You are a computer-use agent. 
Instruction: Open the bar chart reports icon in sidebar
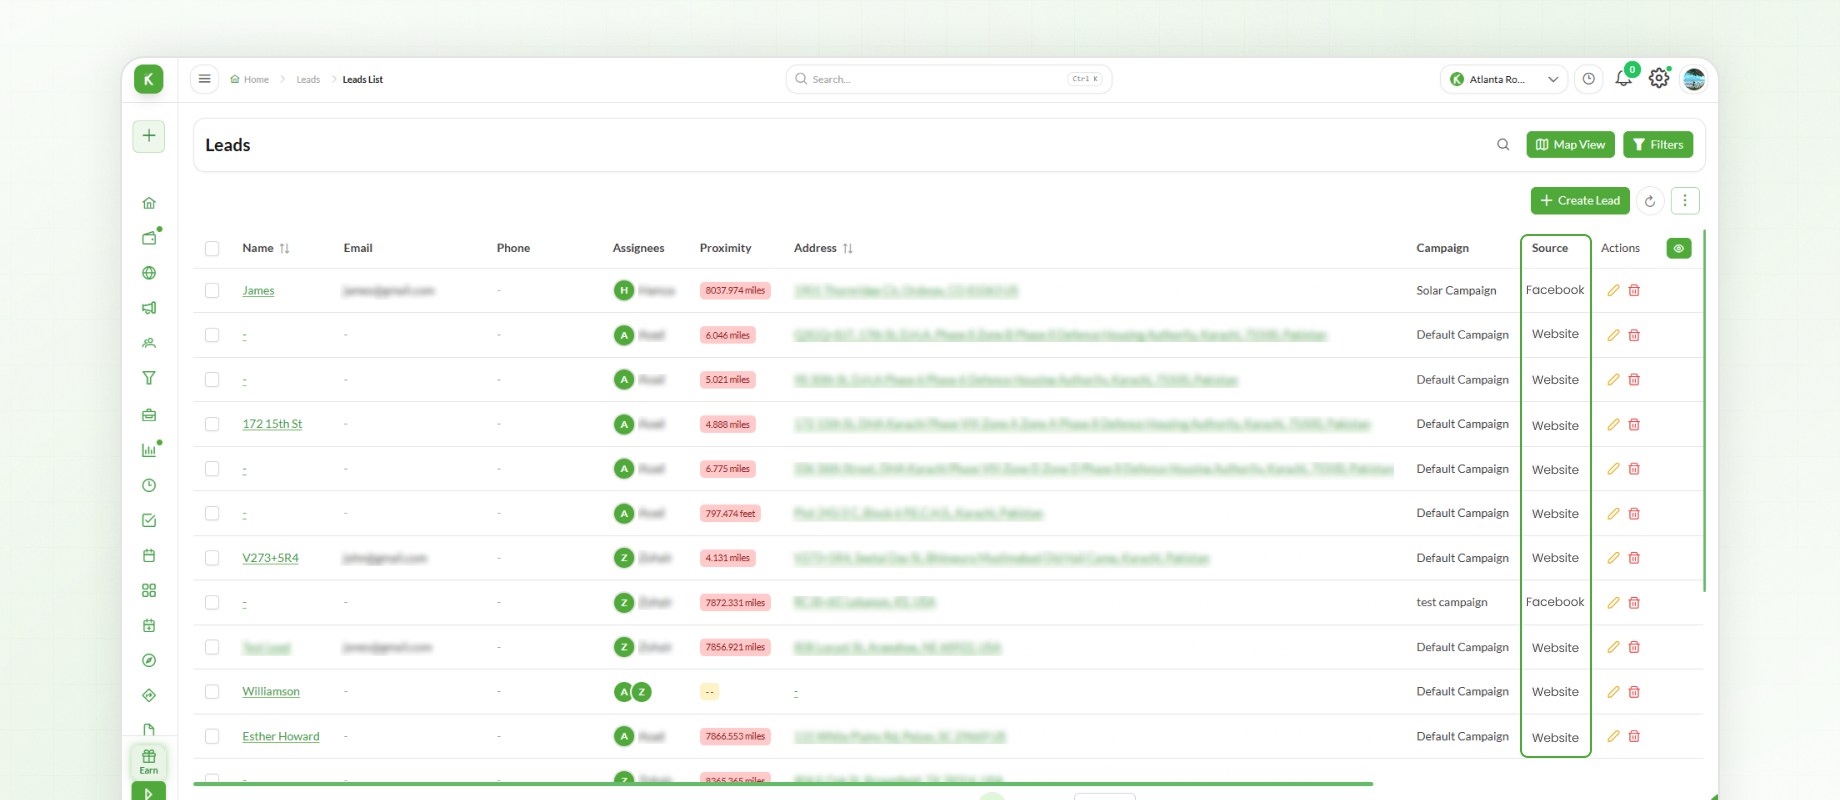pos(149,450)
